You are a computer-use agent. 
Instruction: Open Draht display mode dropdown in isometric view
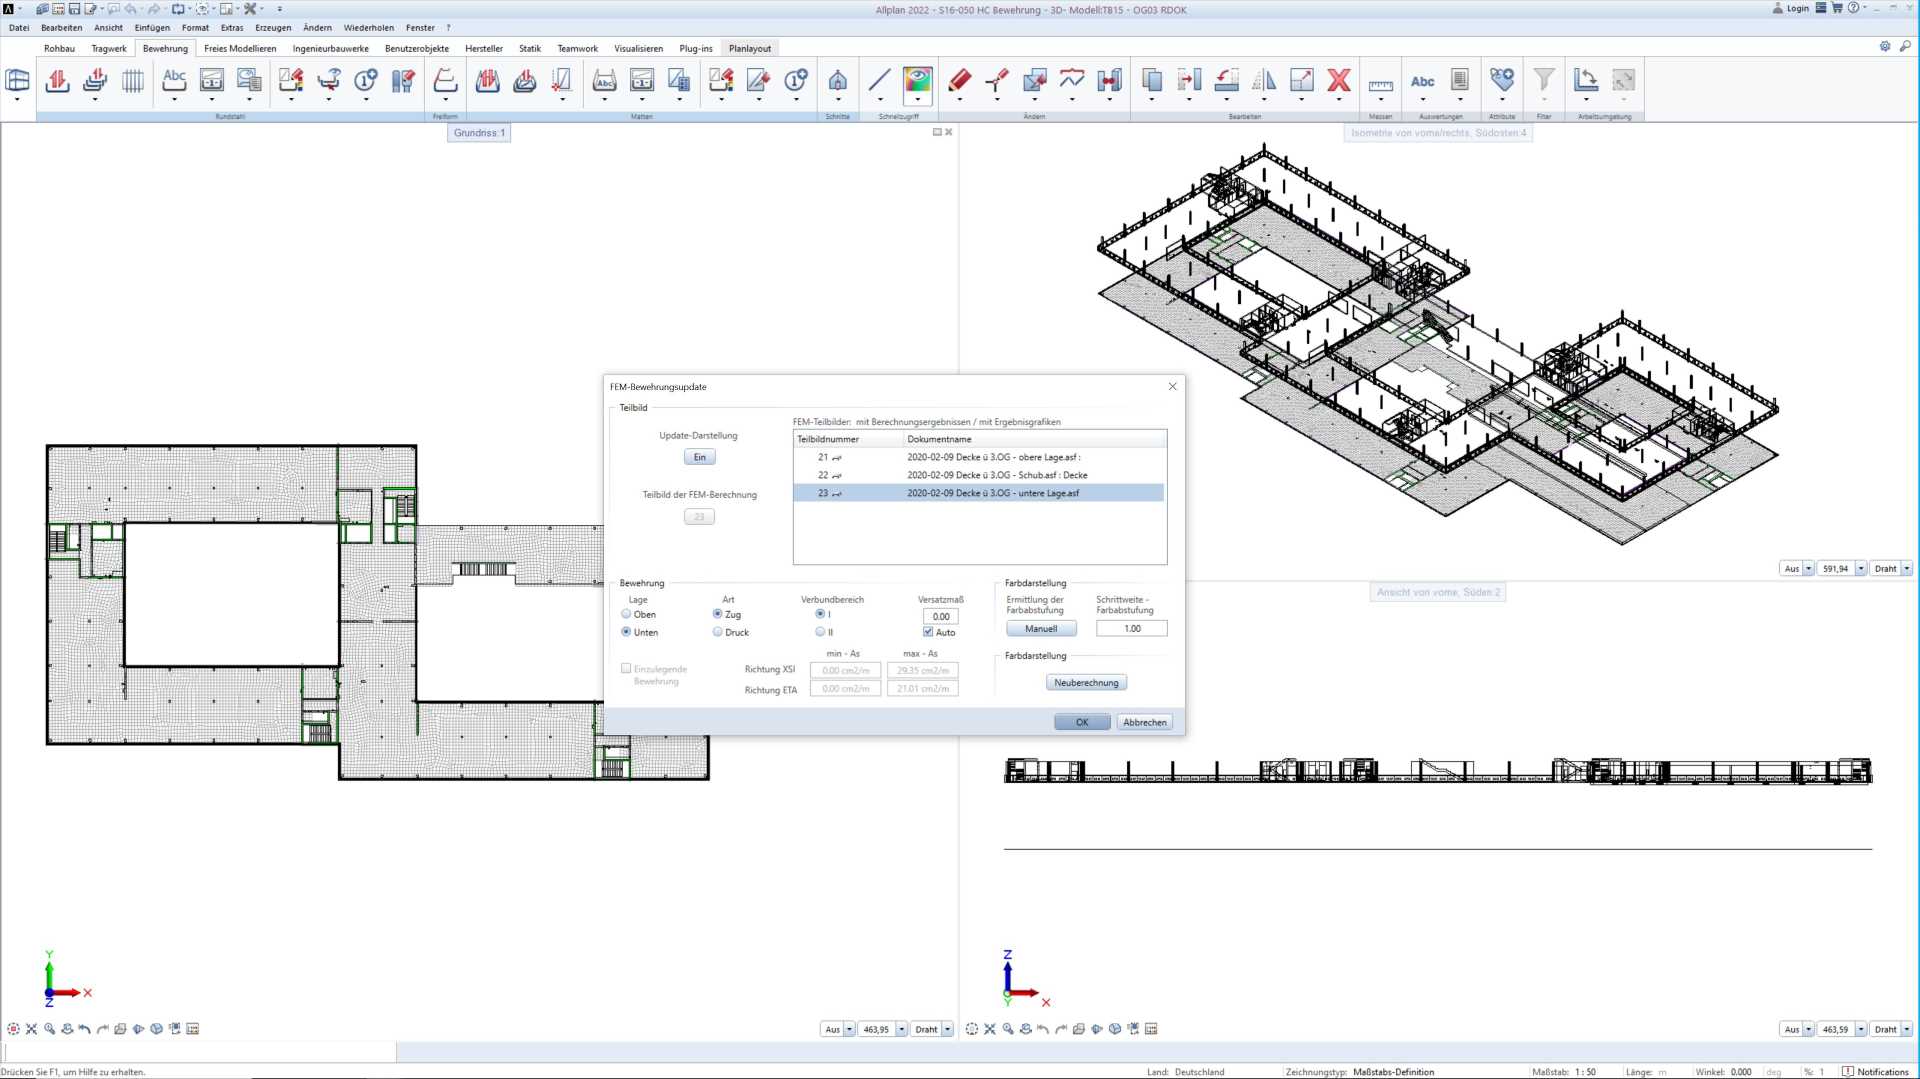coord(1906,568)
